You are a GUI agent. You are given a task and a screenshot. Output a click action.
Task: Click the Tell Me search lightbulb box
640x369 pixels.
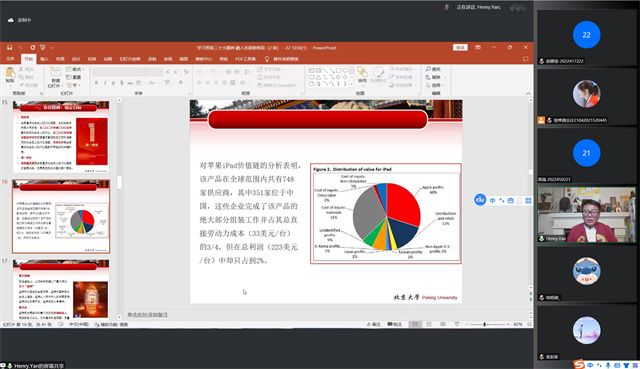(x=282, y=59)
